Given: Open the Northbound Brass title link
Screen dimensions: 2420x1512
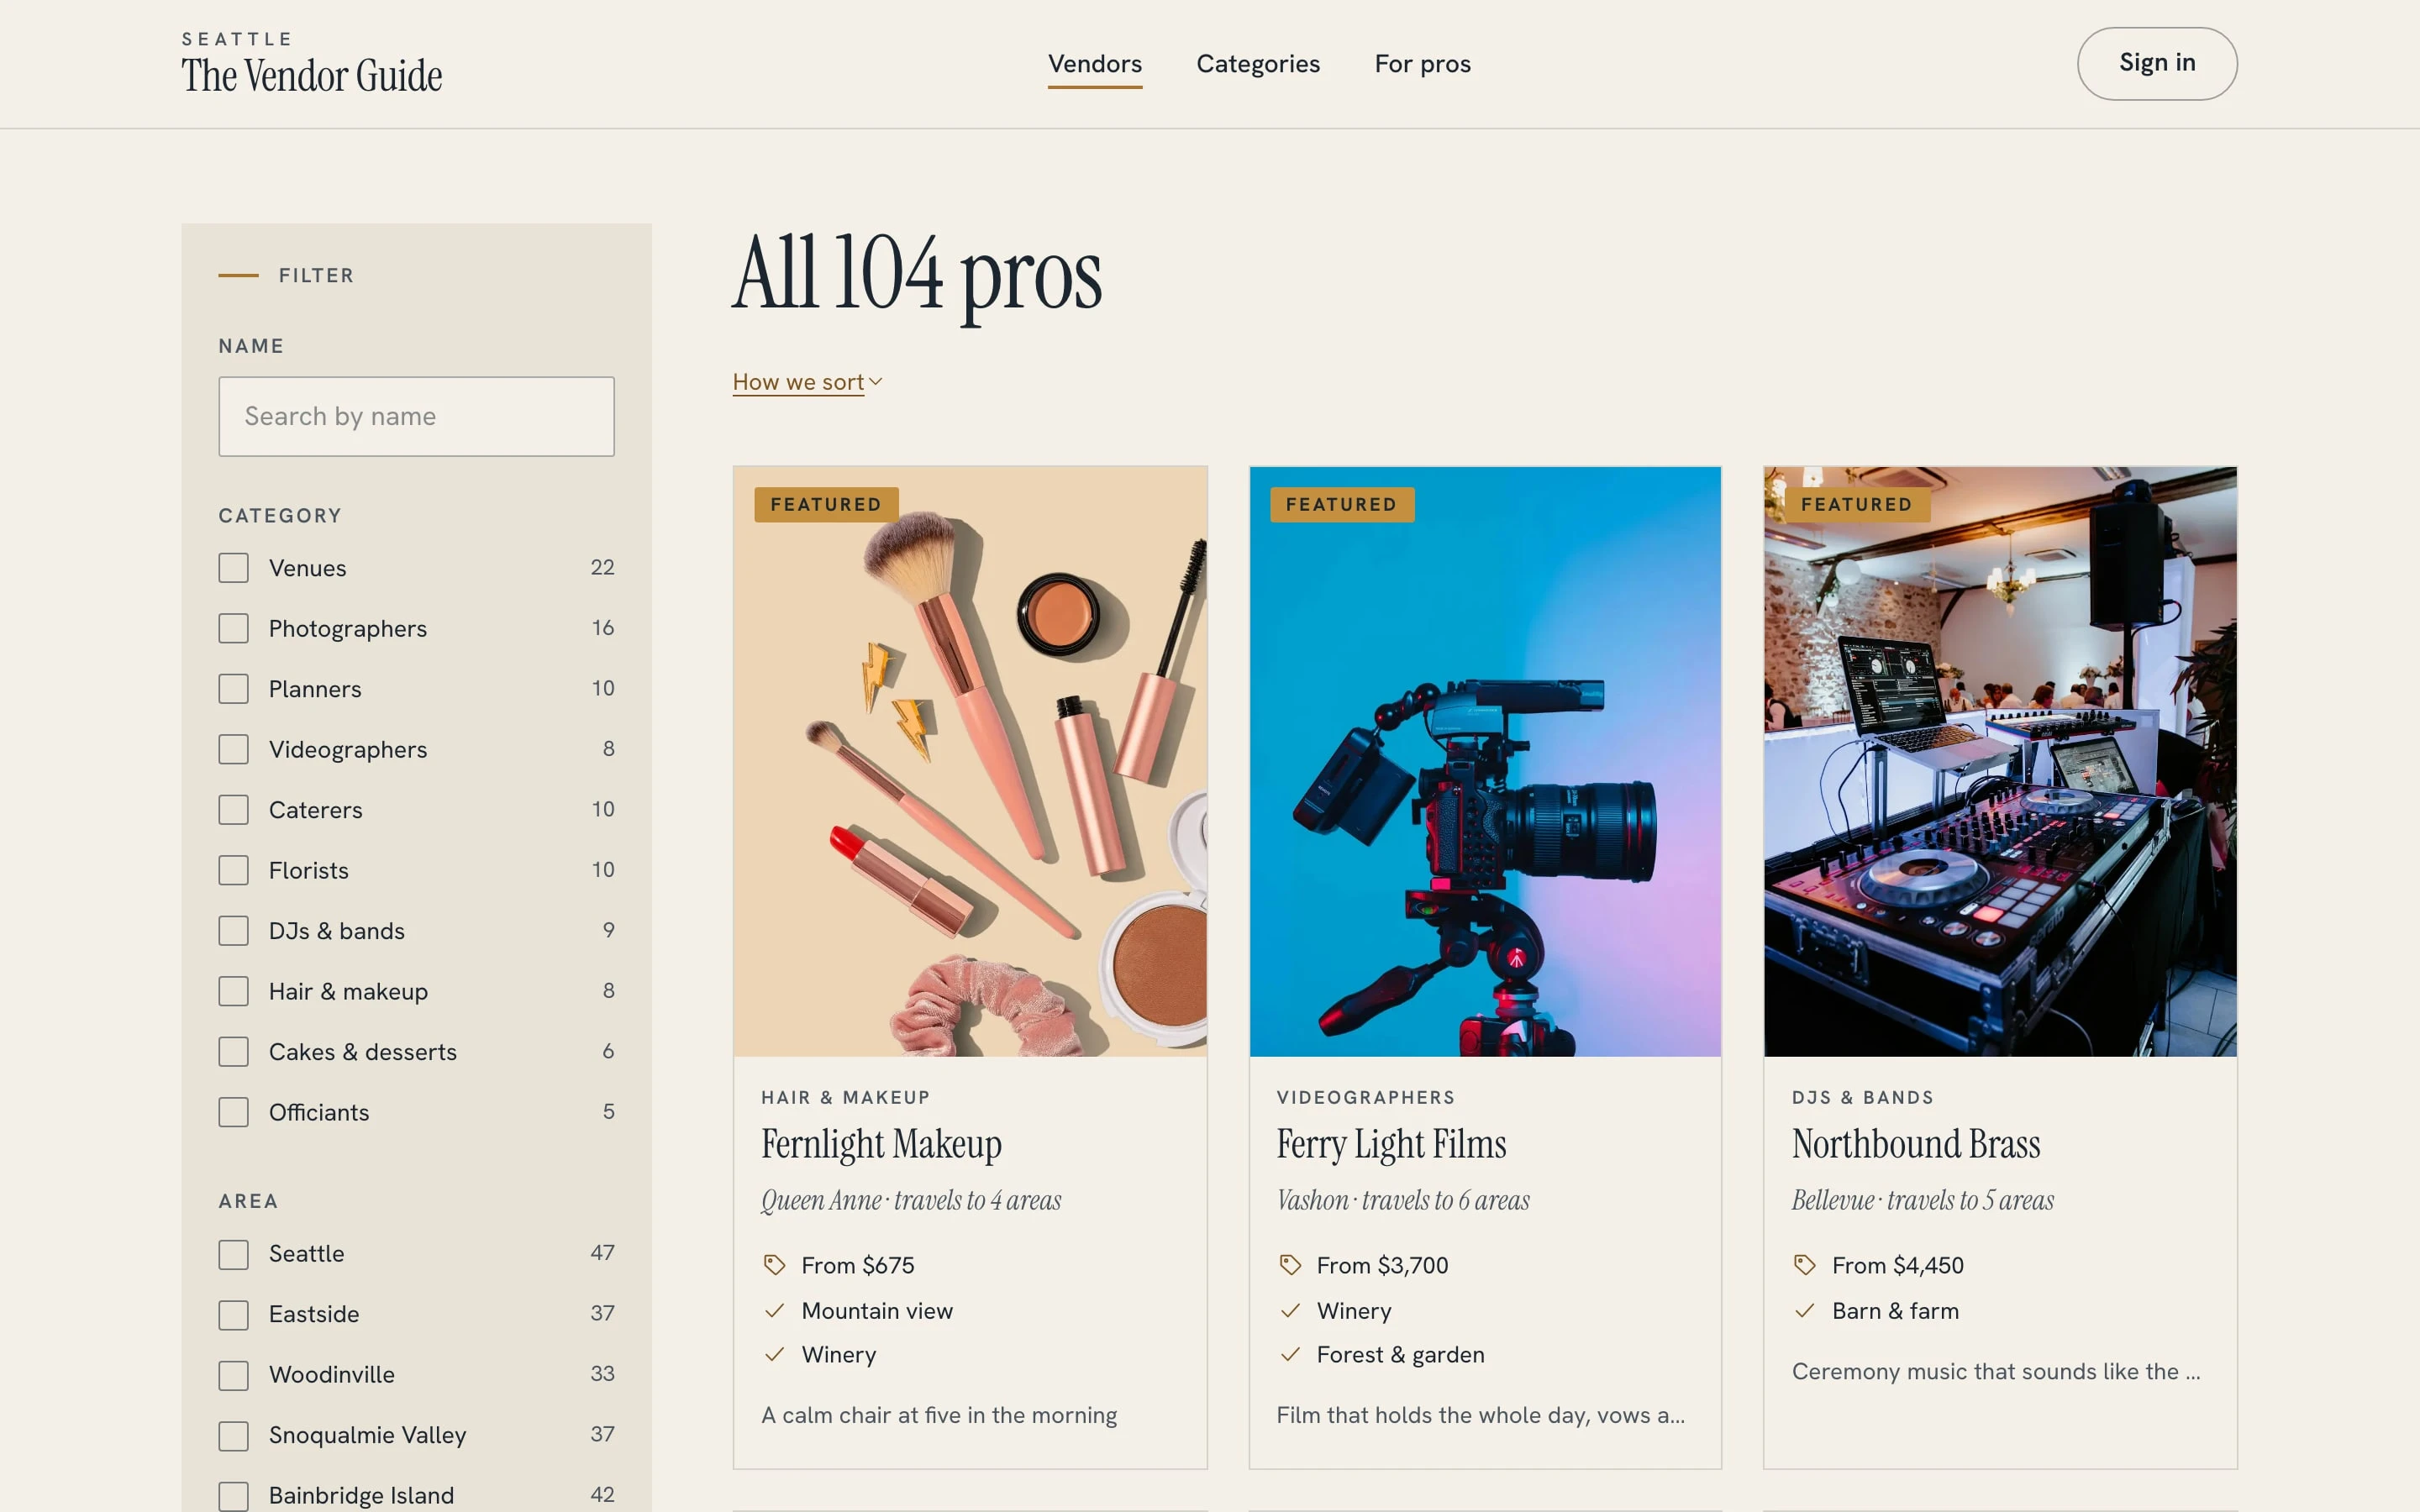Looking at the screenshot, I should tap(1916, 1144).
